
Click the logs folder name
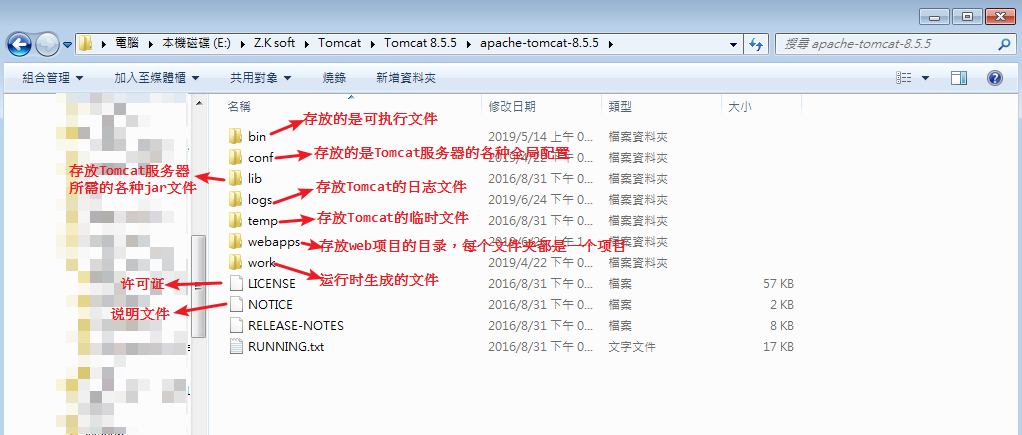(x=260, y=200)
